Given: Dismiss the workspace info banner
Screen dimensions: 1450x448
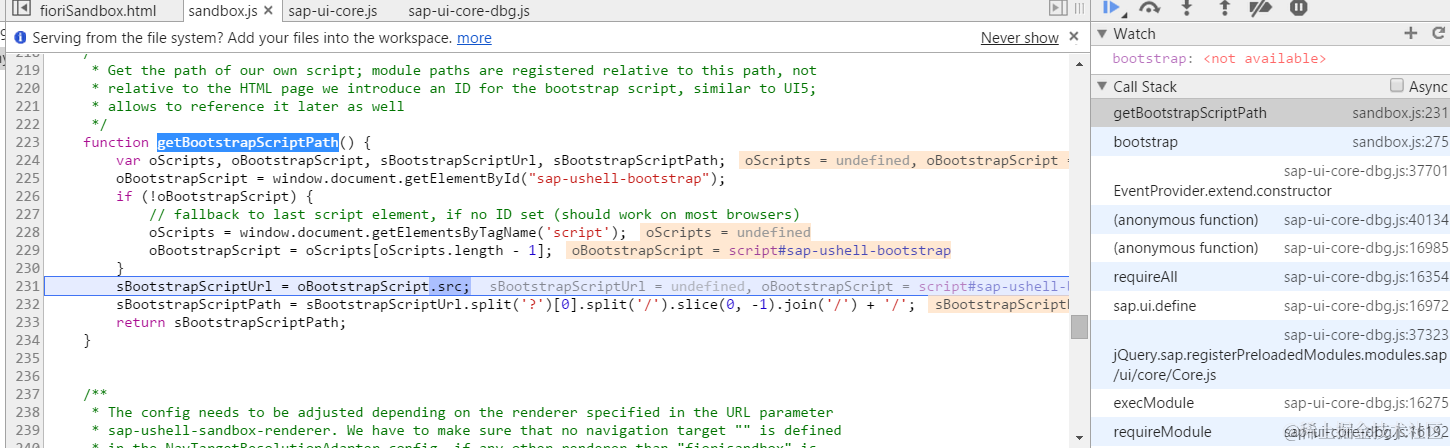Looking at the screenshot, I should pyautogui.click(x=1074, y=37).
